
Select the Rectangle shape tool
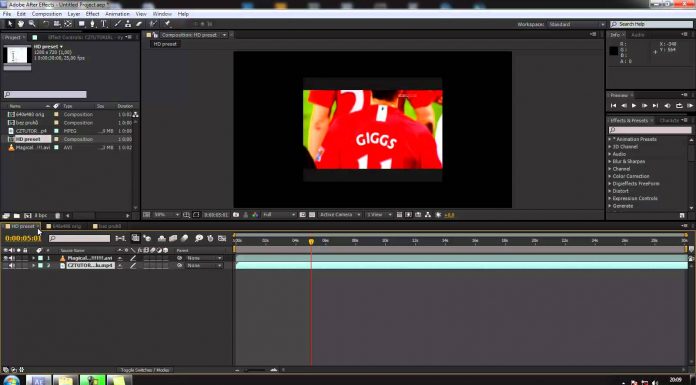(82, 24)
